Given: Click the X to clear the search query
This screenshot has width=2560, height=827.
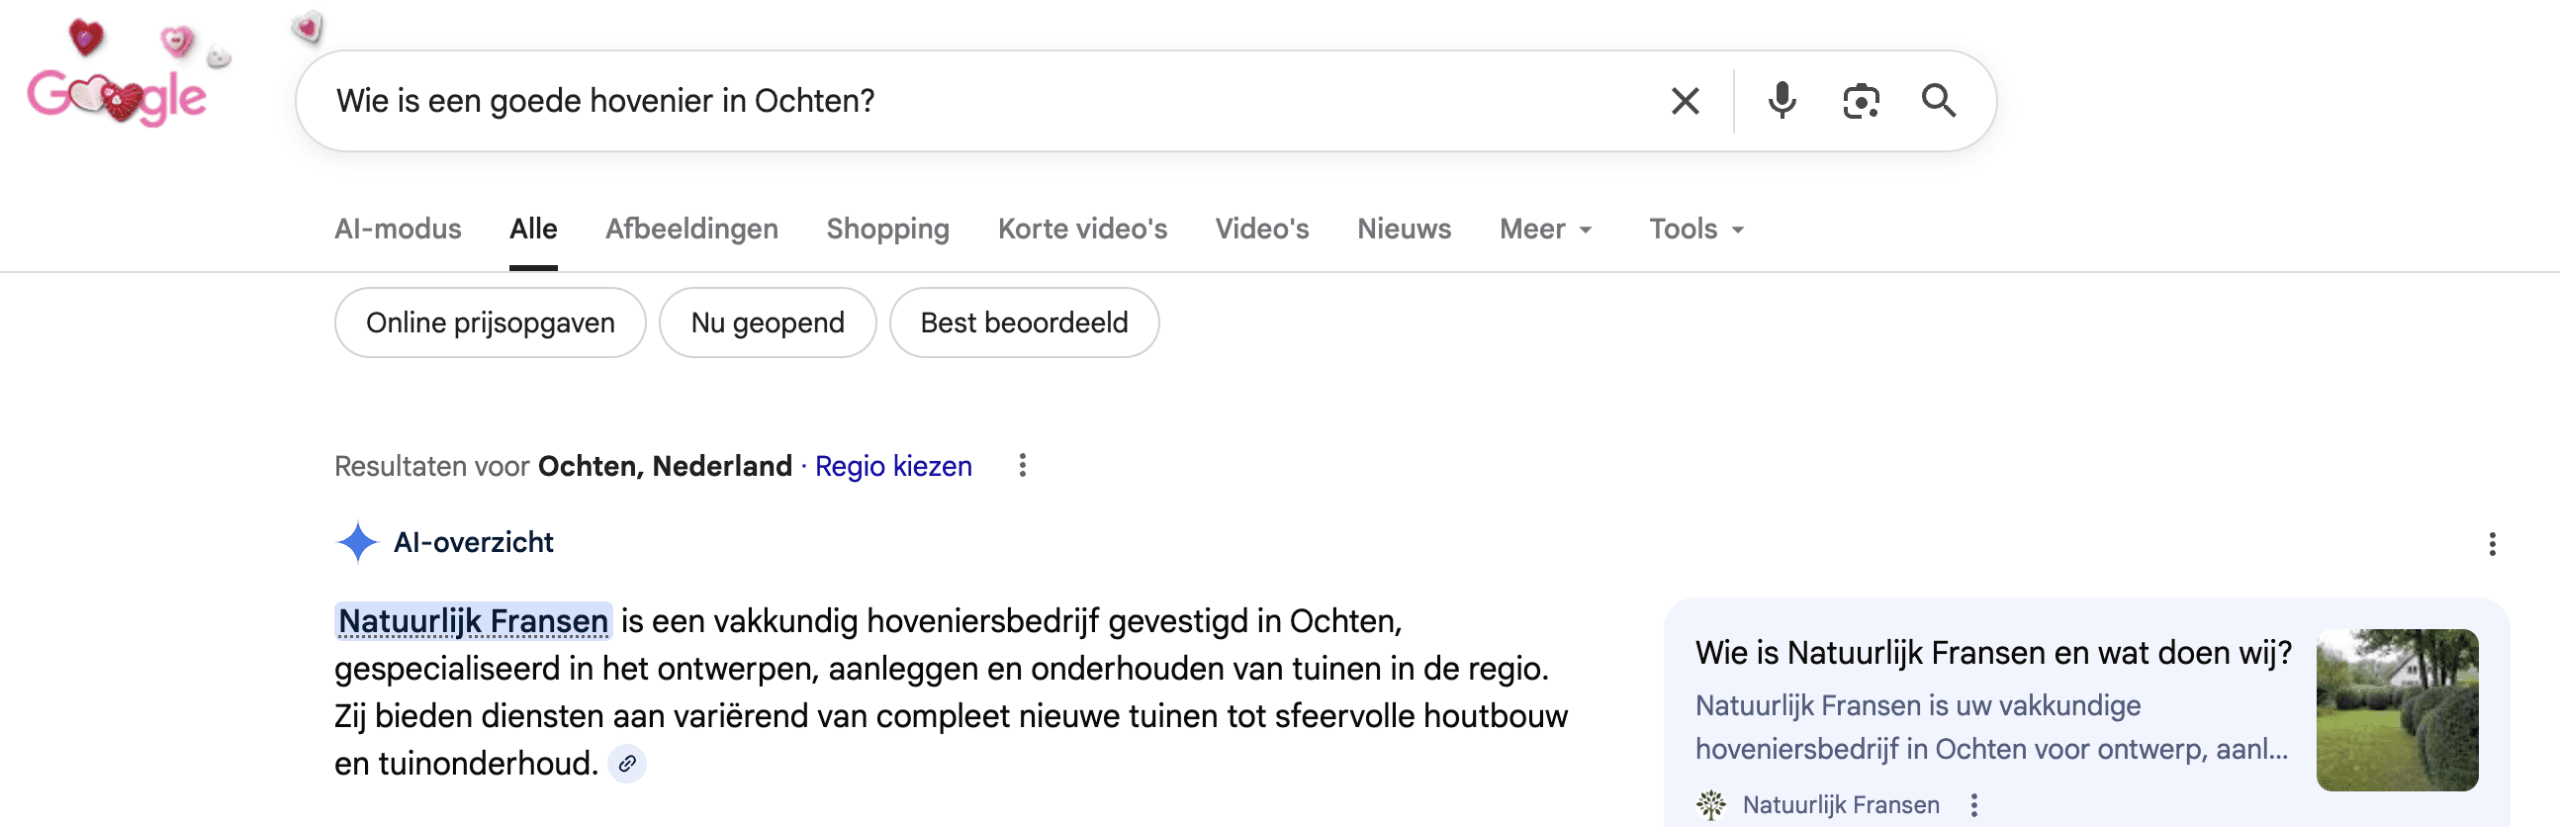Looking at the screenshot, I should [1684, 100].
